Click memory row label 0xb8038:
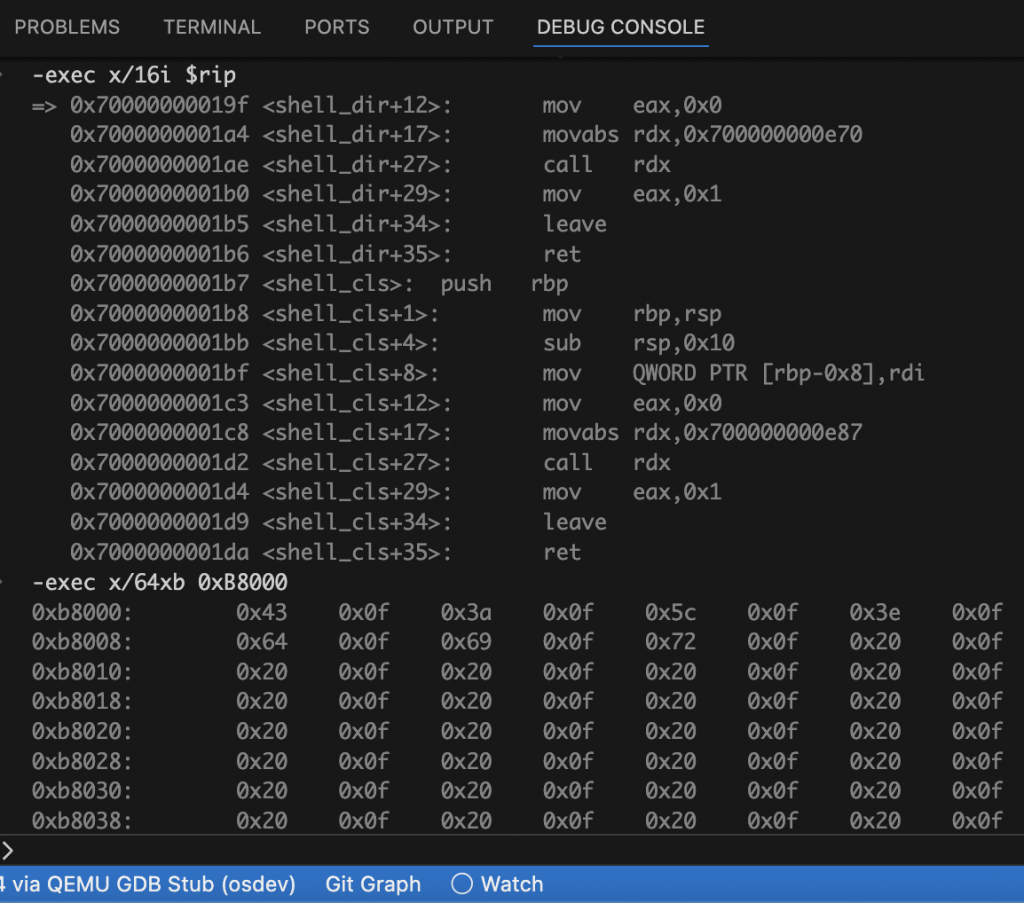This screenshot has height=903, width=1024. tap(82, 821)
